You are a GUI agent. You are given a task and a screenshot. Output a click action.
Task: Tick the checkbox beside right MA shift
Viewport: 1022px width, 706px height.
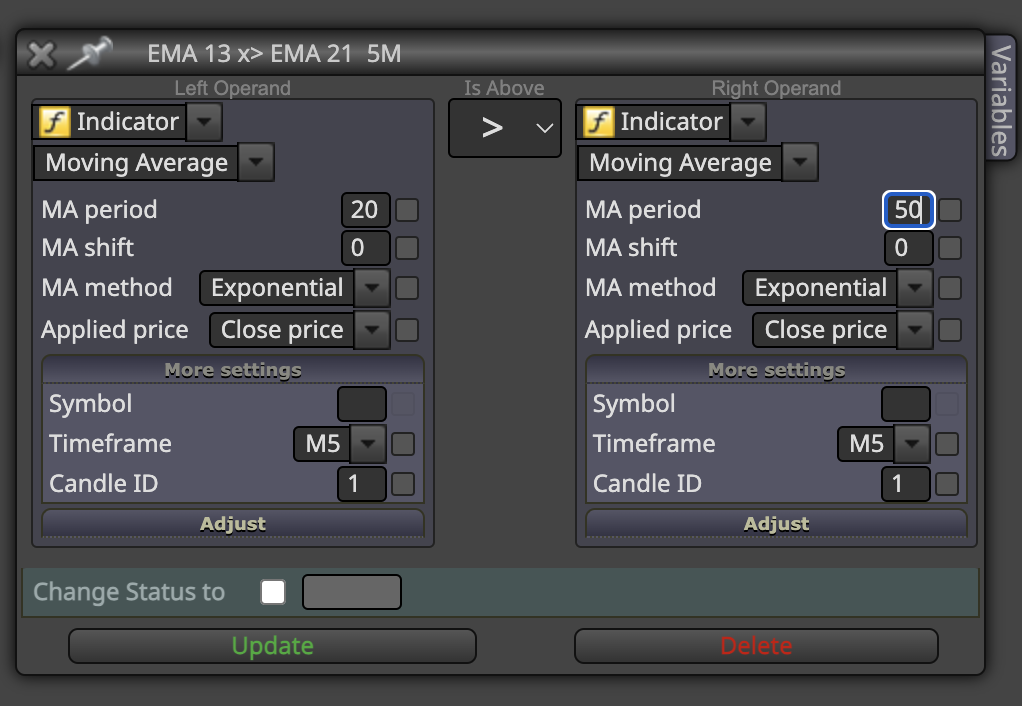pyautogui.click(x=950, y=248)
